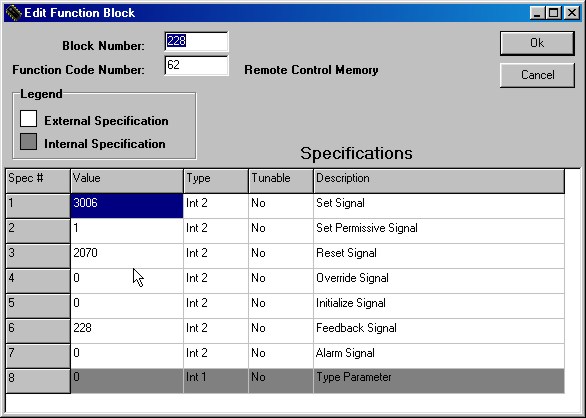Click into the Block Number field
The image size is (586, 418).
(196, 41)
